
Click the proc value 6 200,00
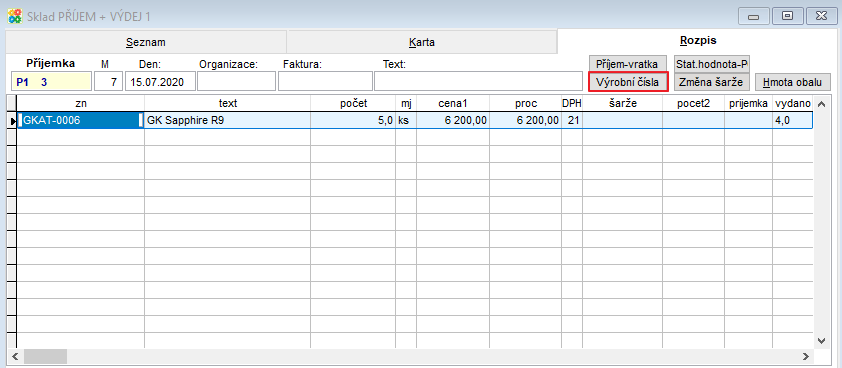point(525,120)
